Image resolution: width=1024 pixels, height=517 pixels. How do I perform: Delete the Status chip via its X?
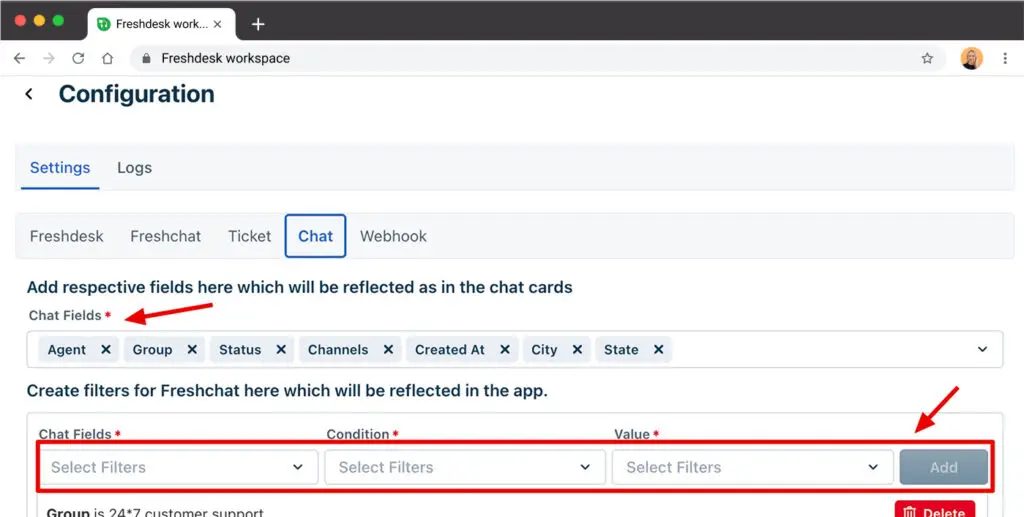click(281, 350)
